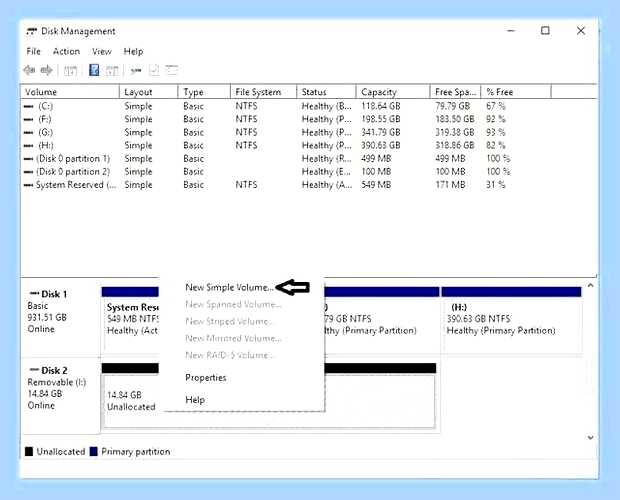Viewport: 620px width, 500px height.
Task: Click the blue Primary partition legend swatch
Action: click(94, 451)
